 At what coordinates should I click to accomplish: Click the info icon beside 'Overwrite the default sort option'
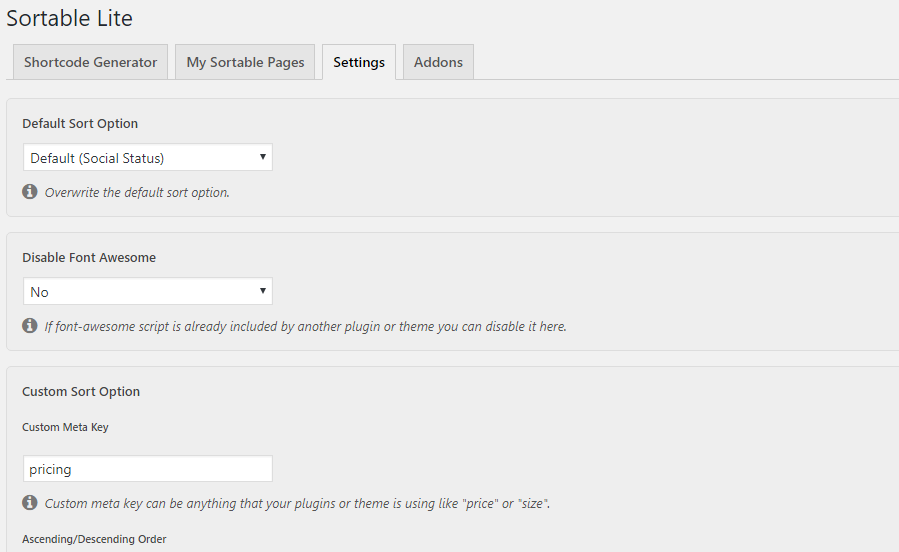pyautogui.click(x=30, y=191)
